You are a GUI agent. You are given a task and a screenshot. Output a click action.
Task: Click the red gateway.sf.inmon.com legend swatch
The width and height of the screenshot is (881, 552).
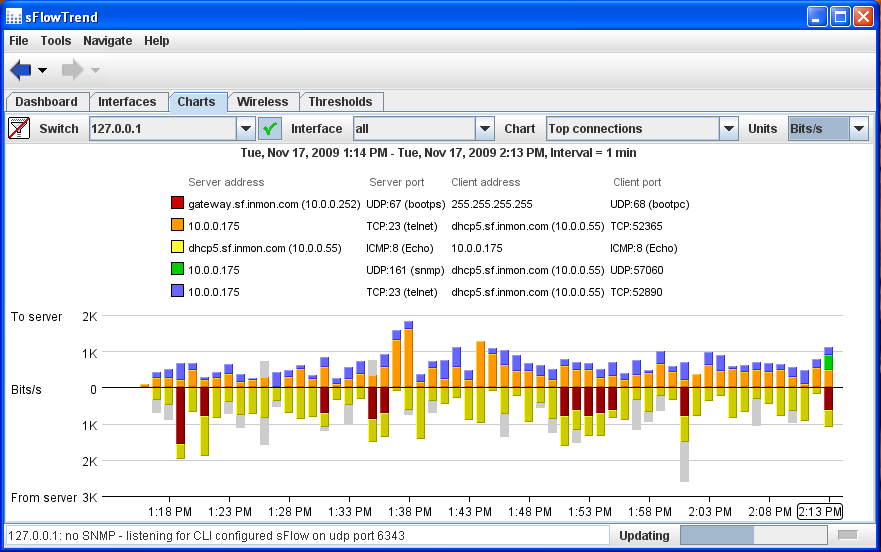(x=178, y=203)
